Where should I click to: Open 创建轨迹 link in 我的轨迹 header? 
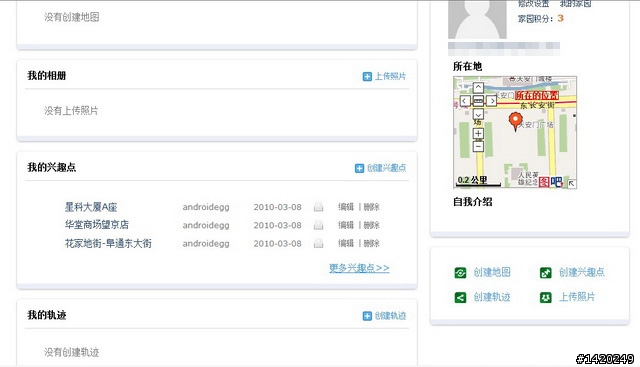[x=390, y=316]
